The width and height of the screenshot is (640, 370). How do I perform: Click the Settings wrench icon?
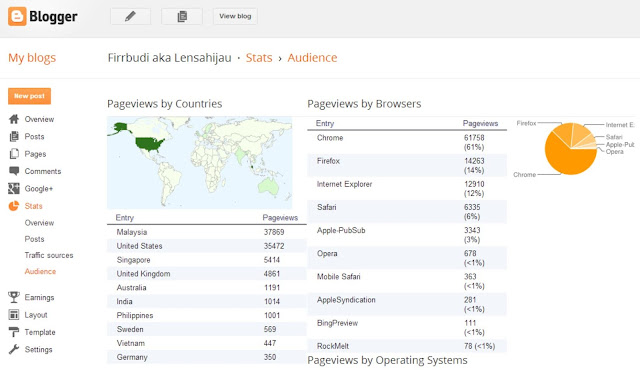tap(14, 349)
